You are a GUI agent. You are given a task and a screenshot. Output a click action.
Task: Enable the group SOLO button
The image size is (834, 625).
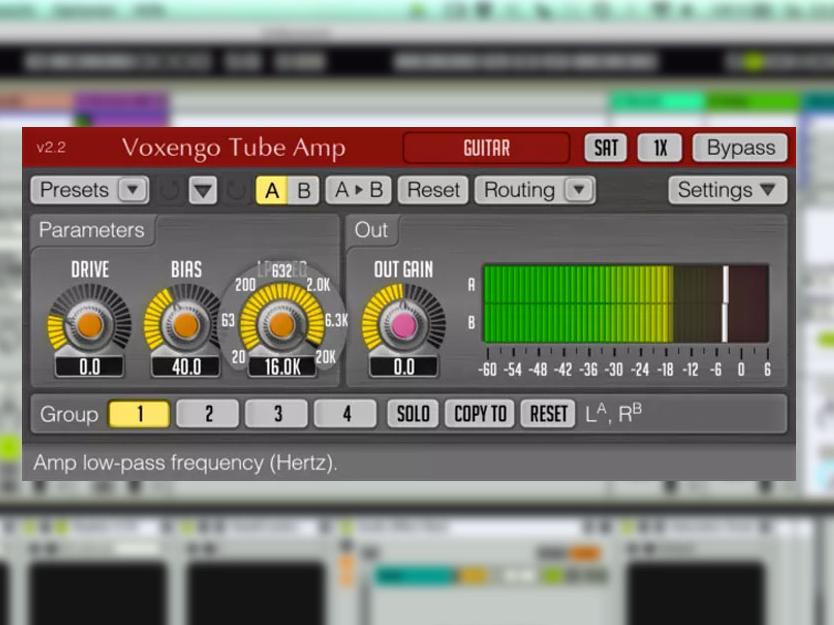(x=413, y=414)
